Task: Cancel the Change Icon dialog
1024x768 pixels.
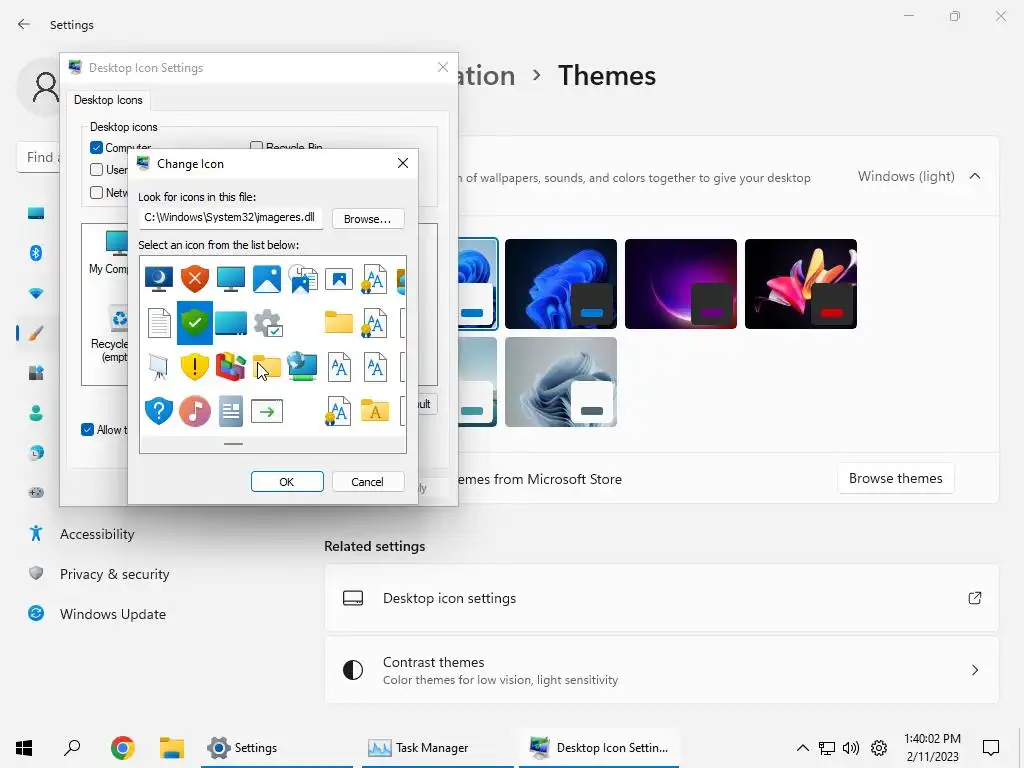Action: 368,482
